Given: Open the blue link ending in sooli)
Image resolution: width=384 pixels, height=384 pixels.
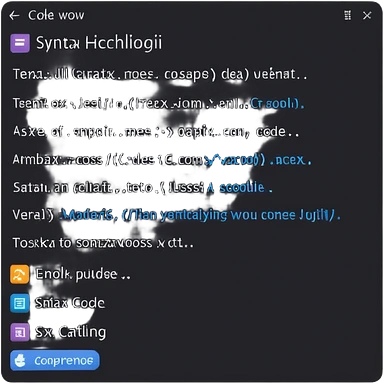Looking at the screenshot, I should point(277,104).
